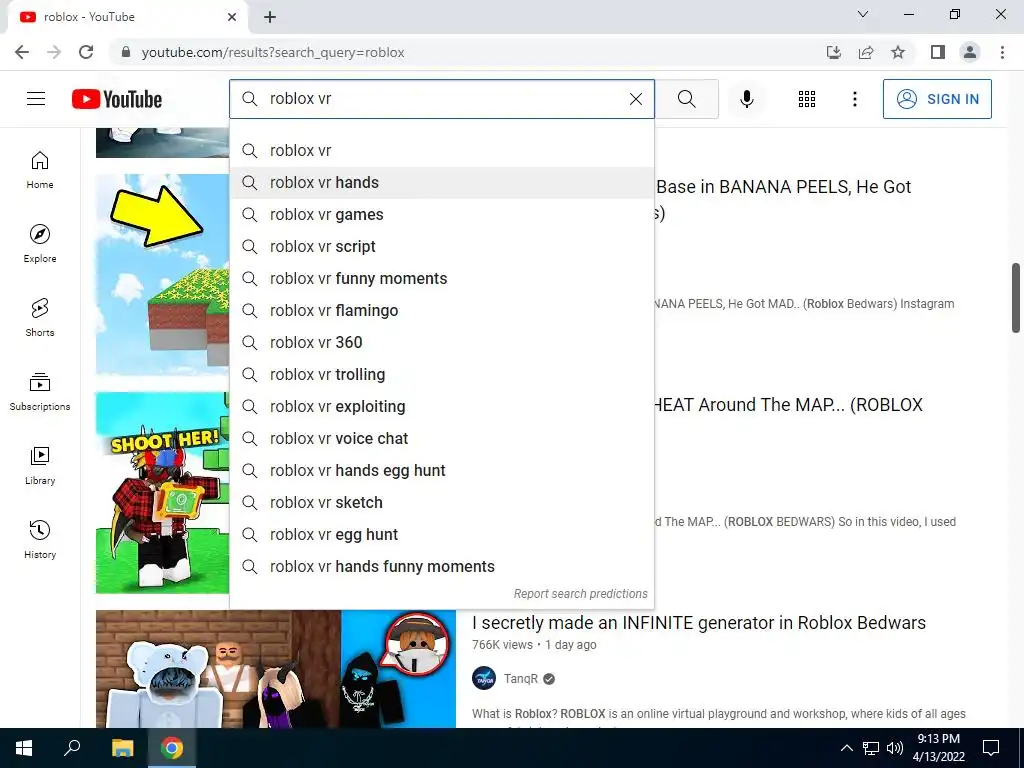Grab the page vertical scrollbar thumb

pos(1016,298)
